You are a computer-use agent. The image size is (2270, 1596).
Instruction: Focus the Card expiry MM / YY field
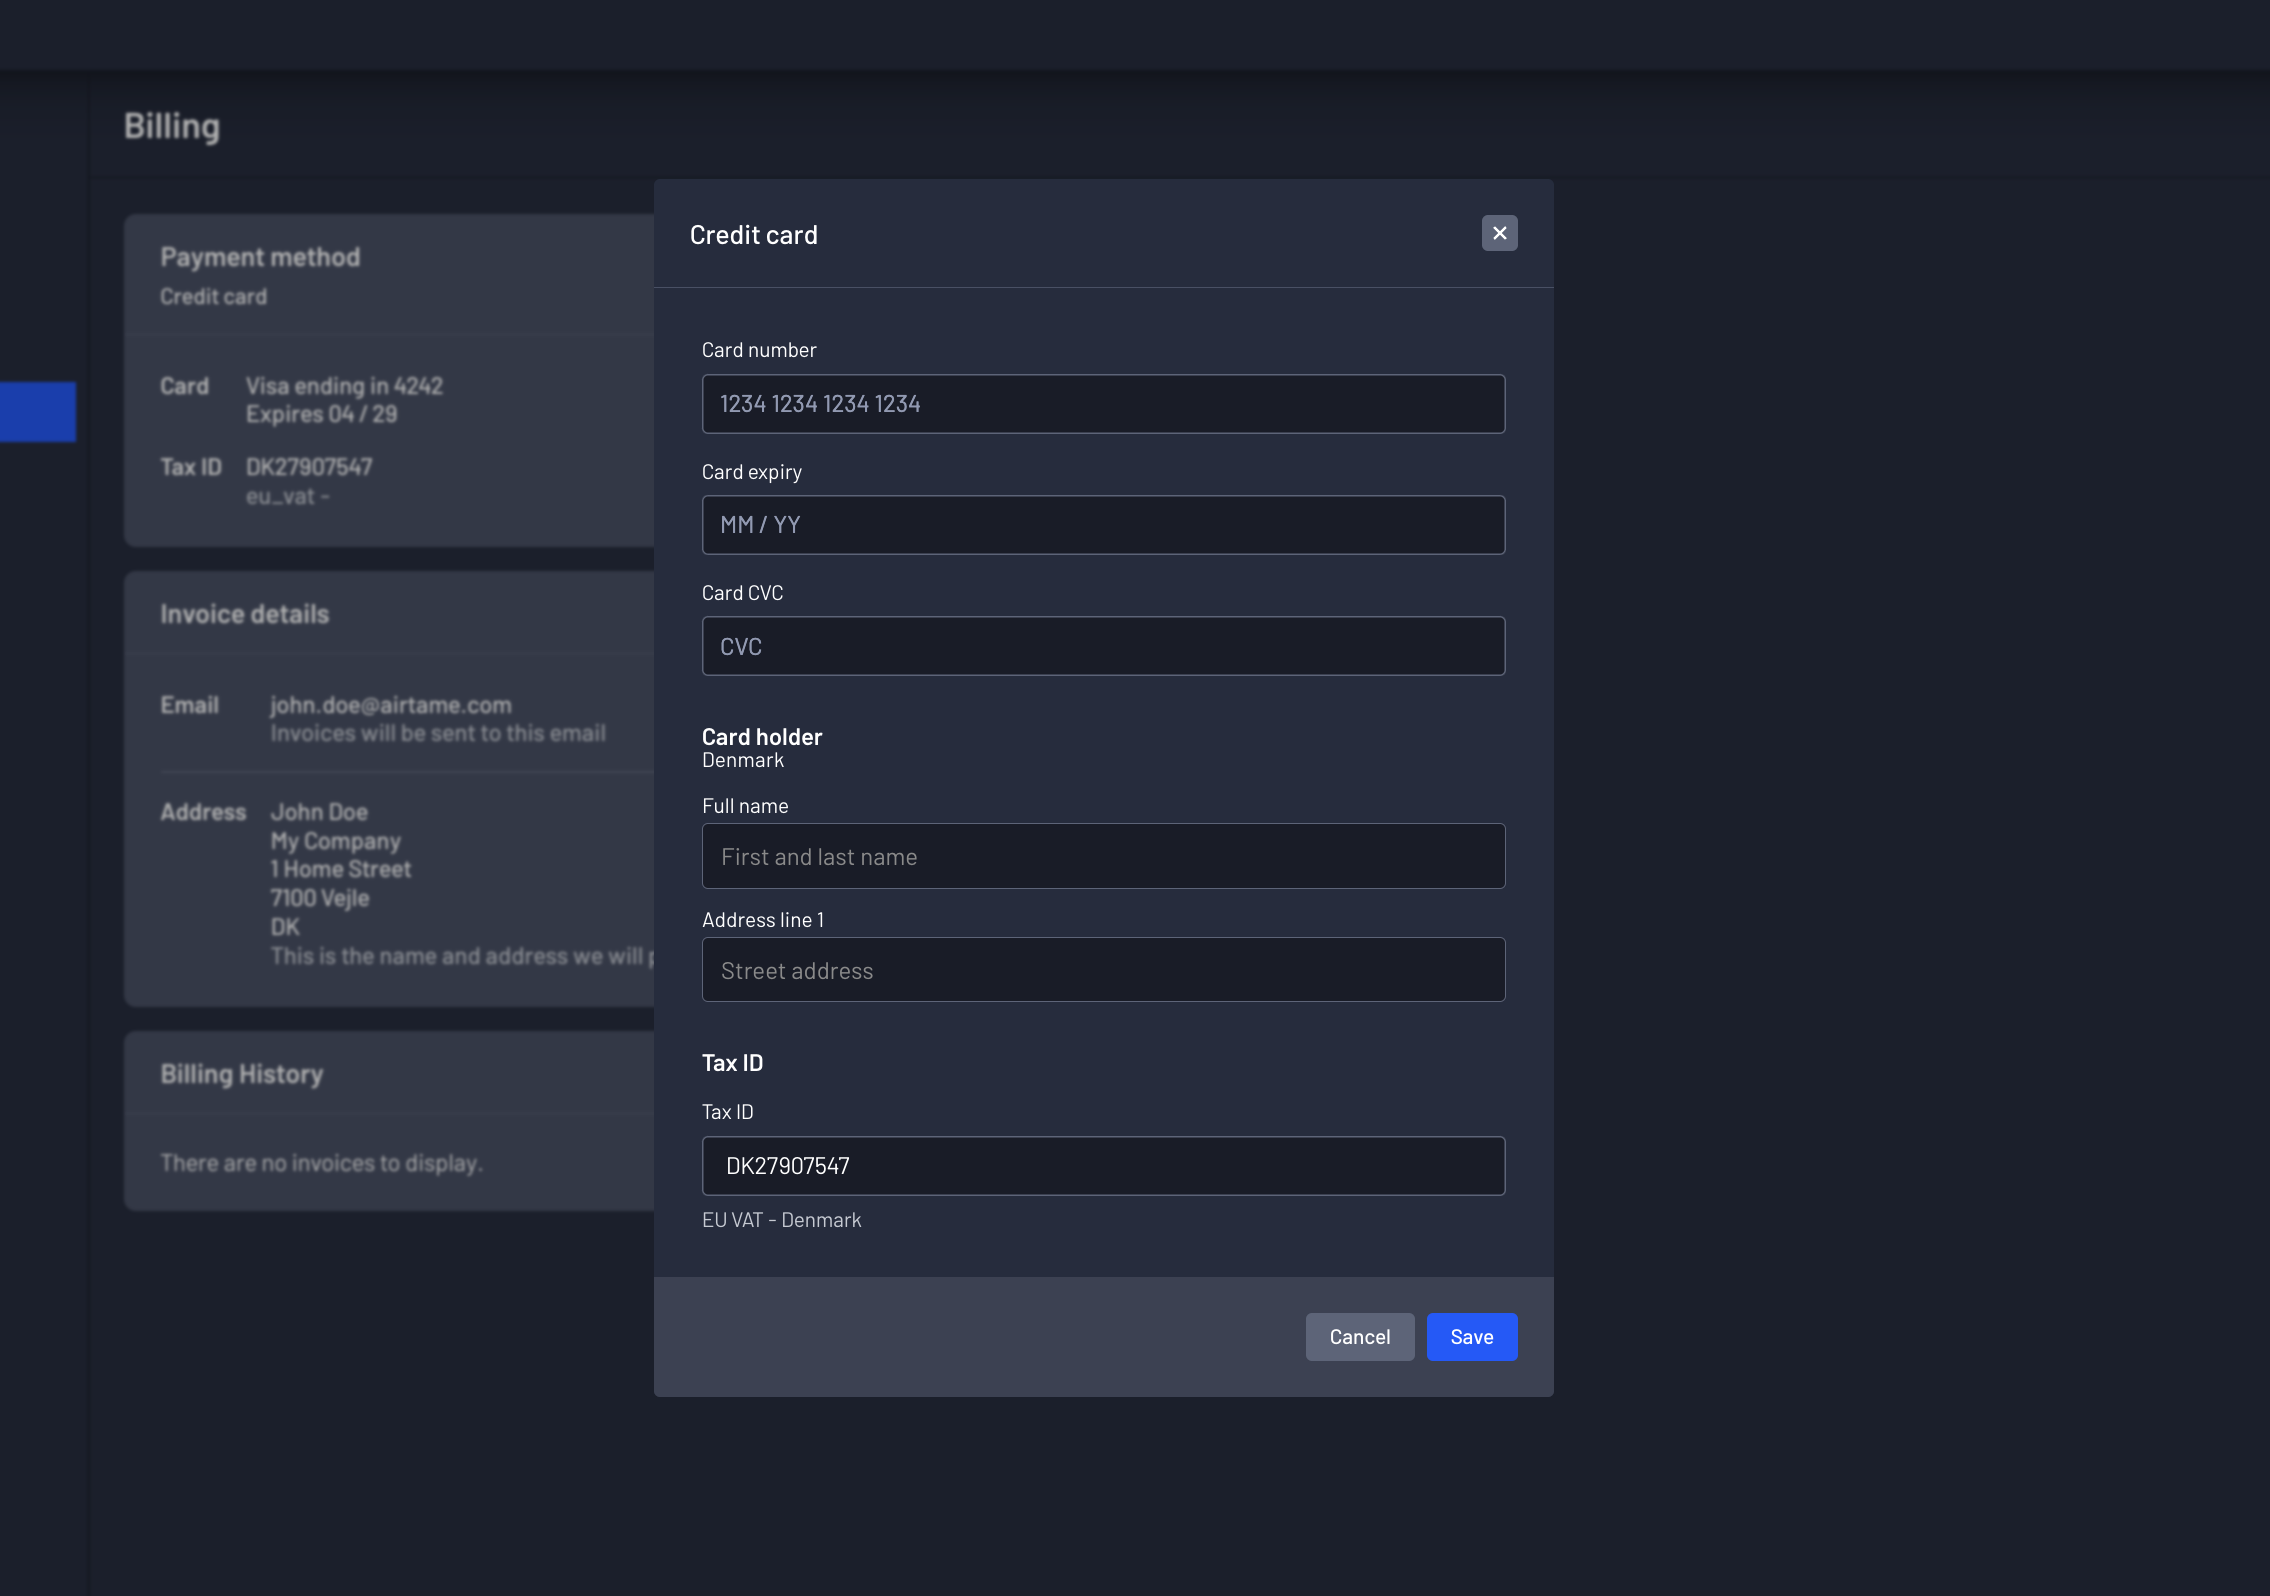pyautogui.click(x=1103, y=525)
